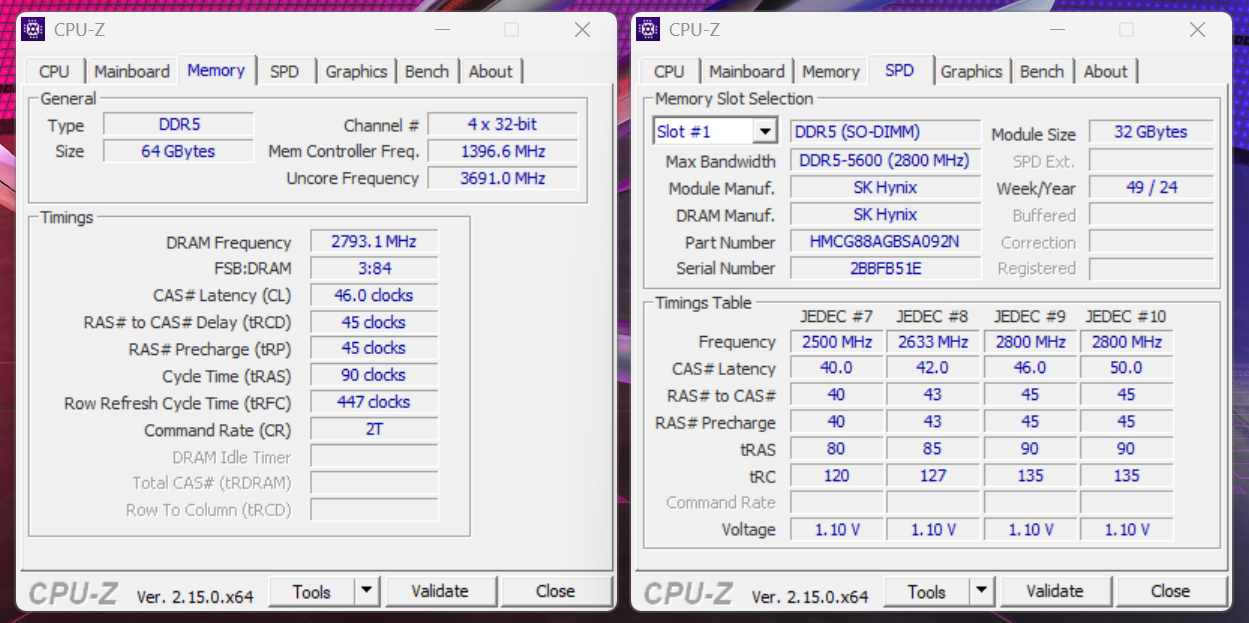The width and height of the screenshot is (1249, 623).
Task: Click the Close button in the left window
Action: 555,591
